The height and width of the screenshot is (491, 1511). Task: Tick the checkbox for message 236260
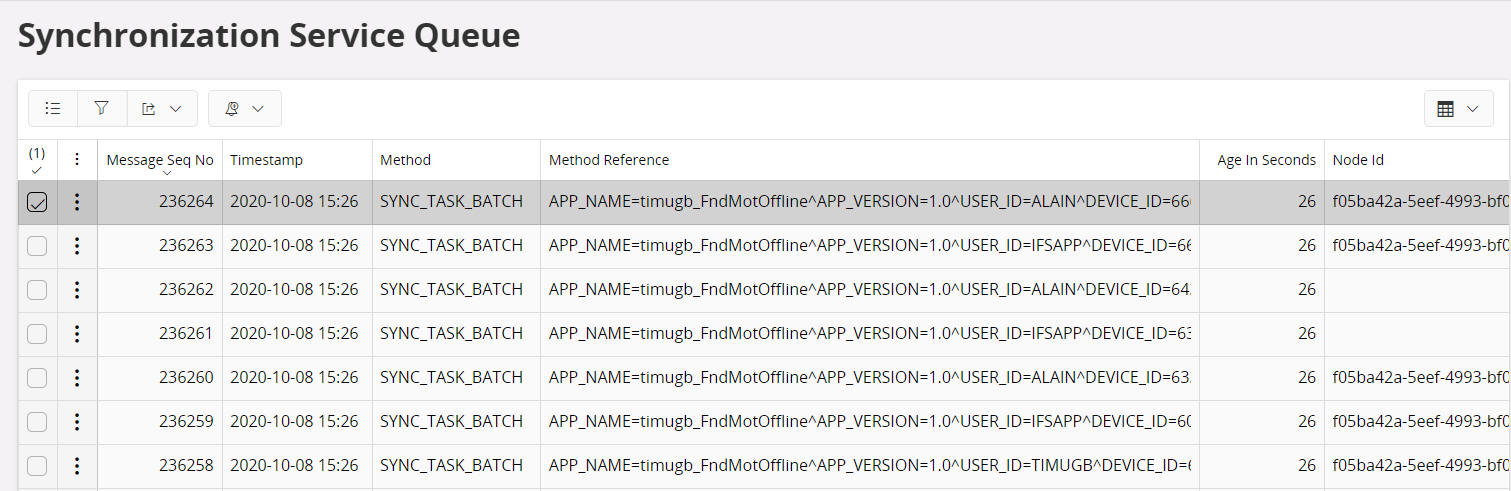[37, 378]
